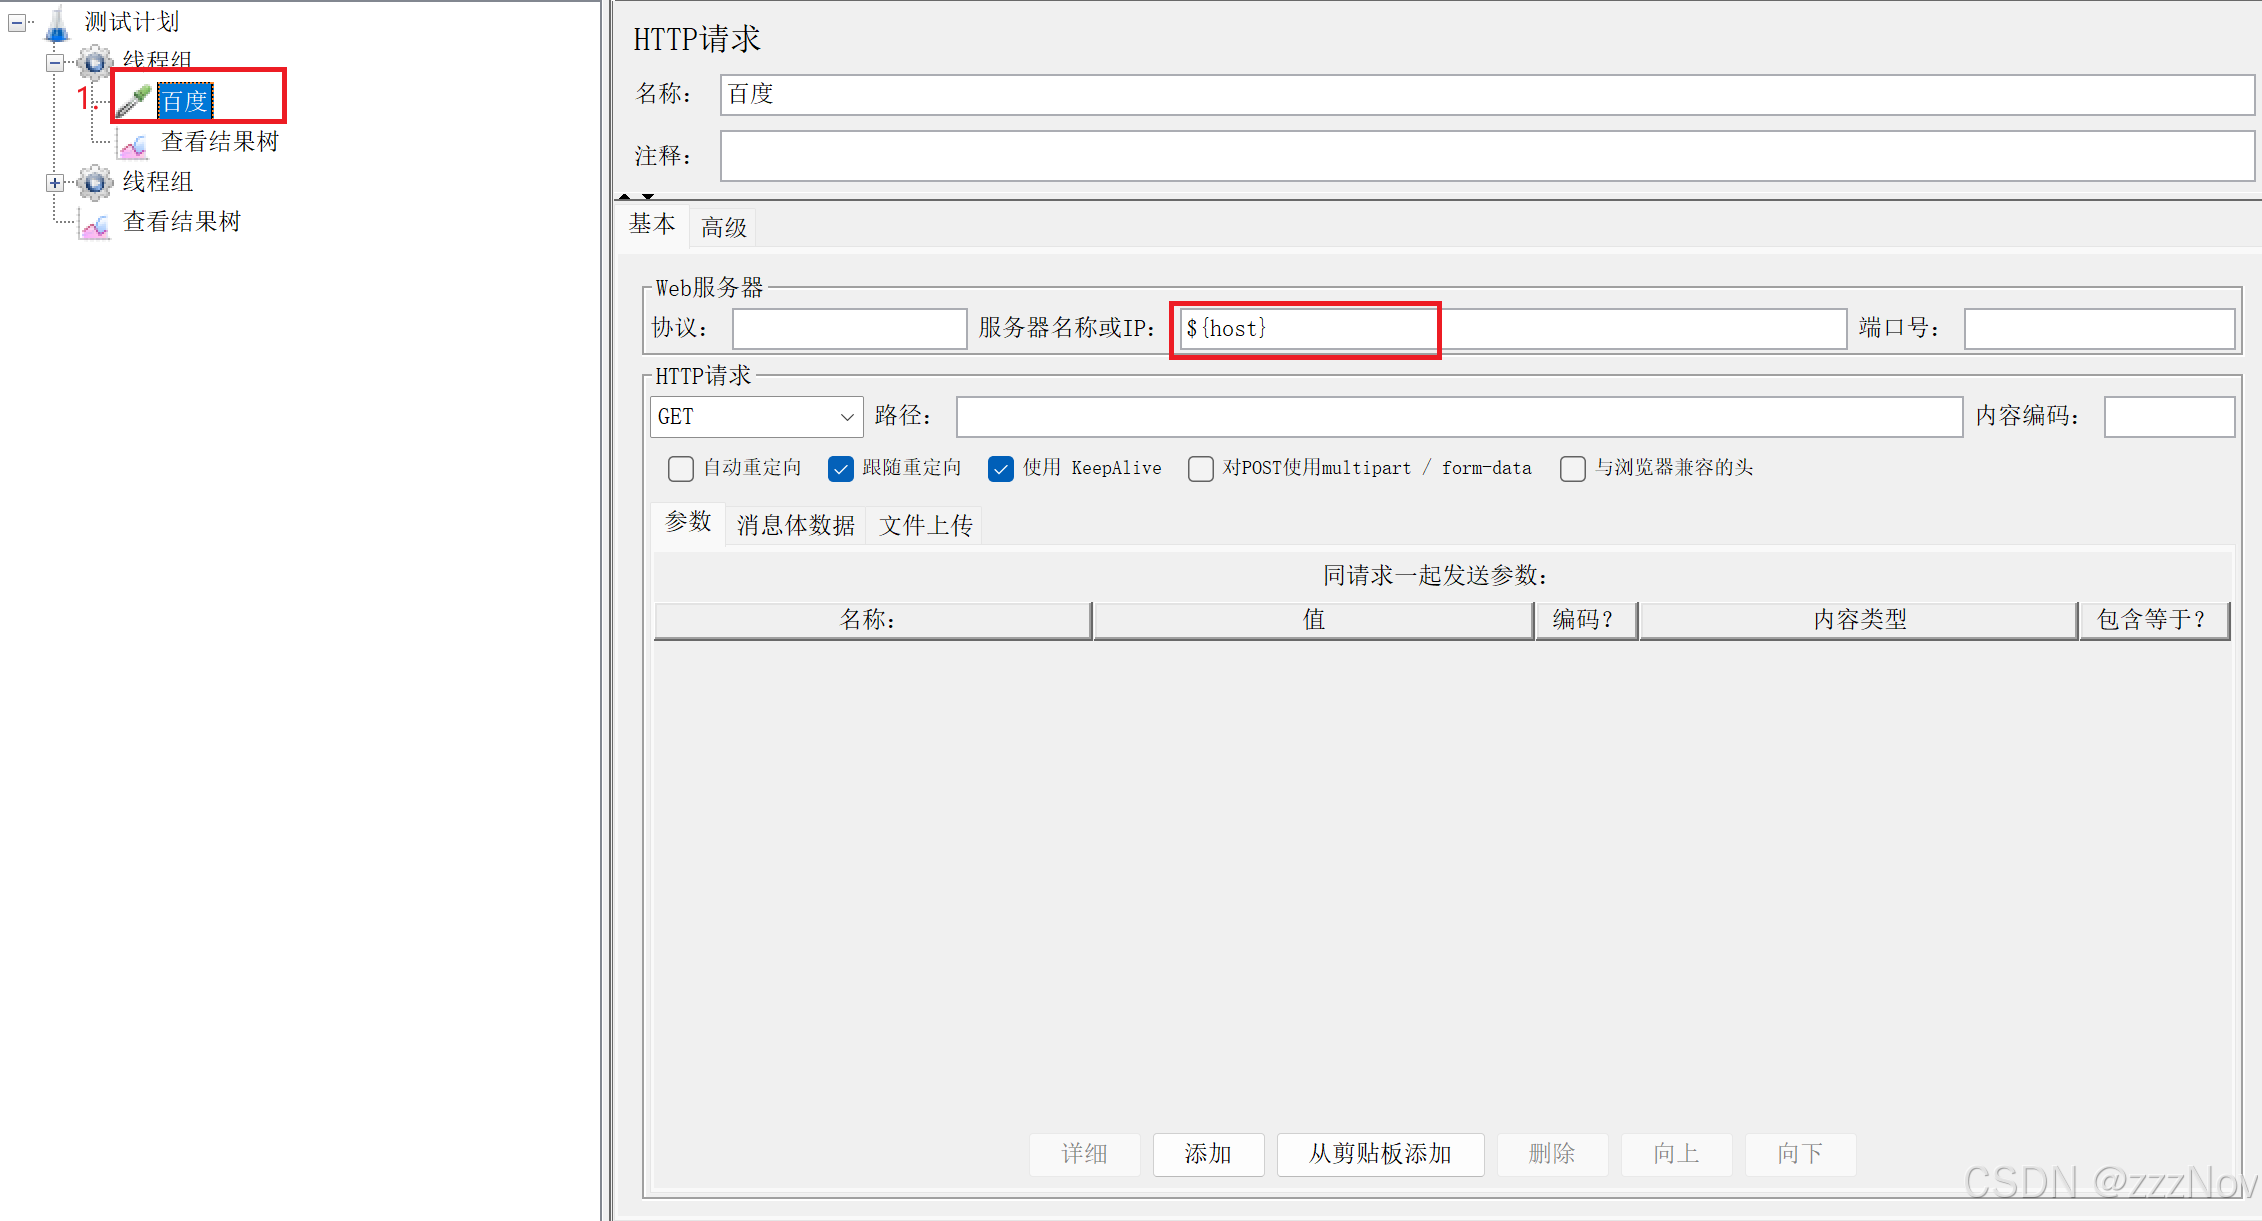Open the 消息体数据 tab
The height and width of the screenshot is (1221, 2262).
pos(795,526)
